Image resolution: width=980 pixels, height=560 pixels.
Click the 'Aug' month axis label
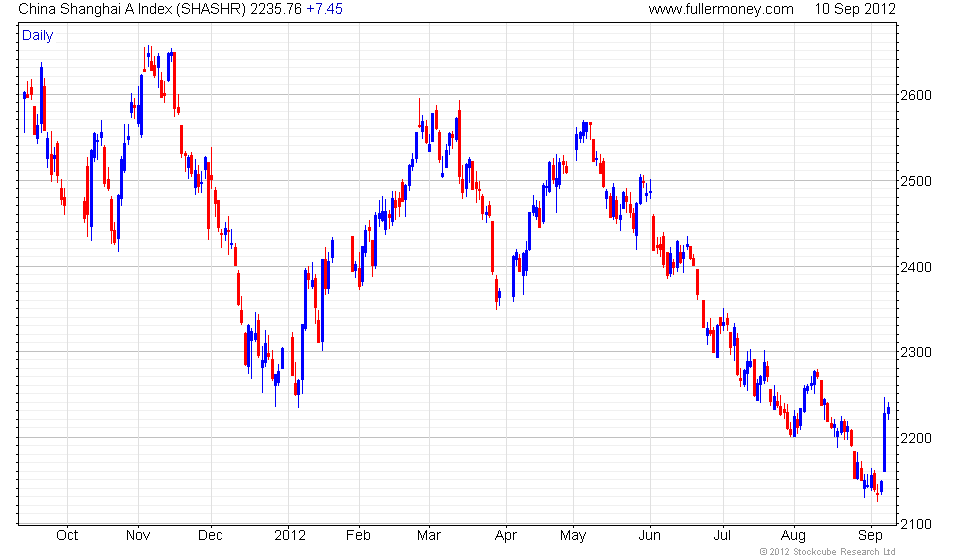(793, 536)
